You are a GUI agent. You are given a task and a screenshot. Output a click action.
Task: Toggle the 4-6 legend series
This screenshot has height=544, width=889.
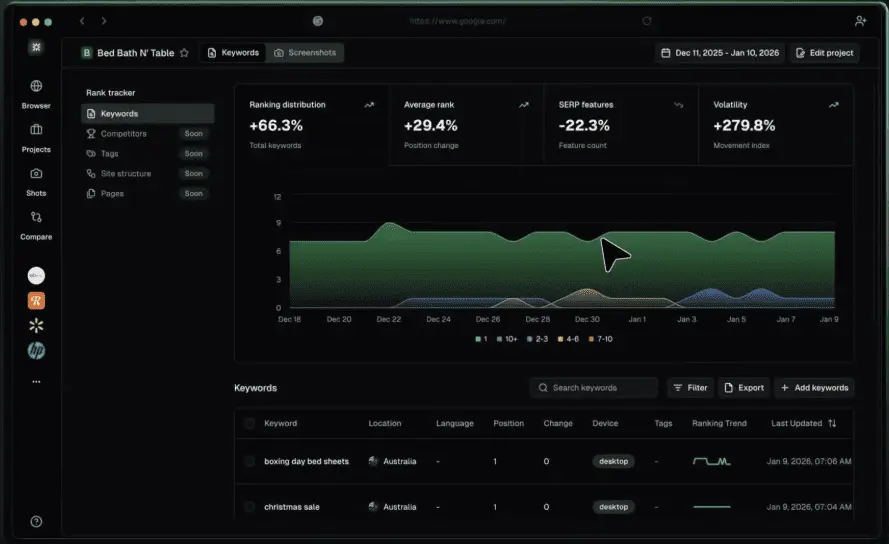point(568,339)
